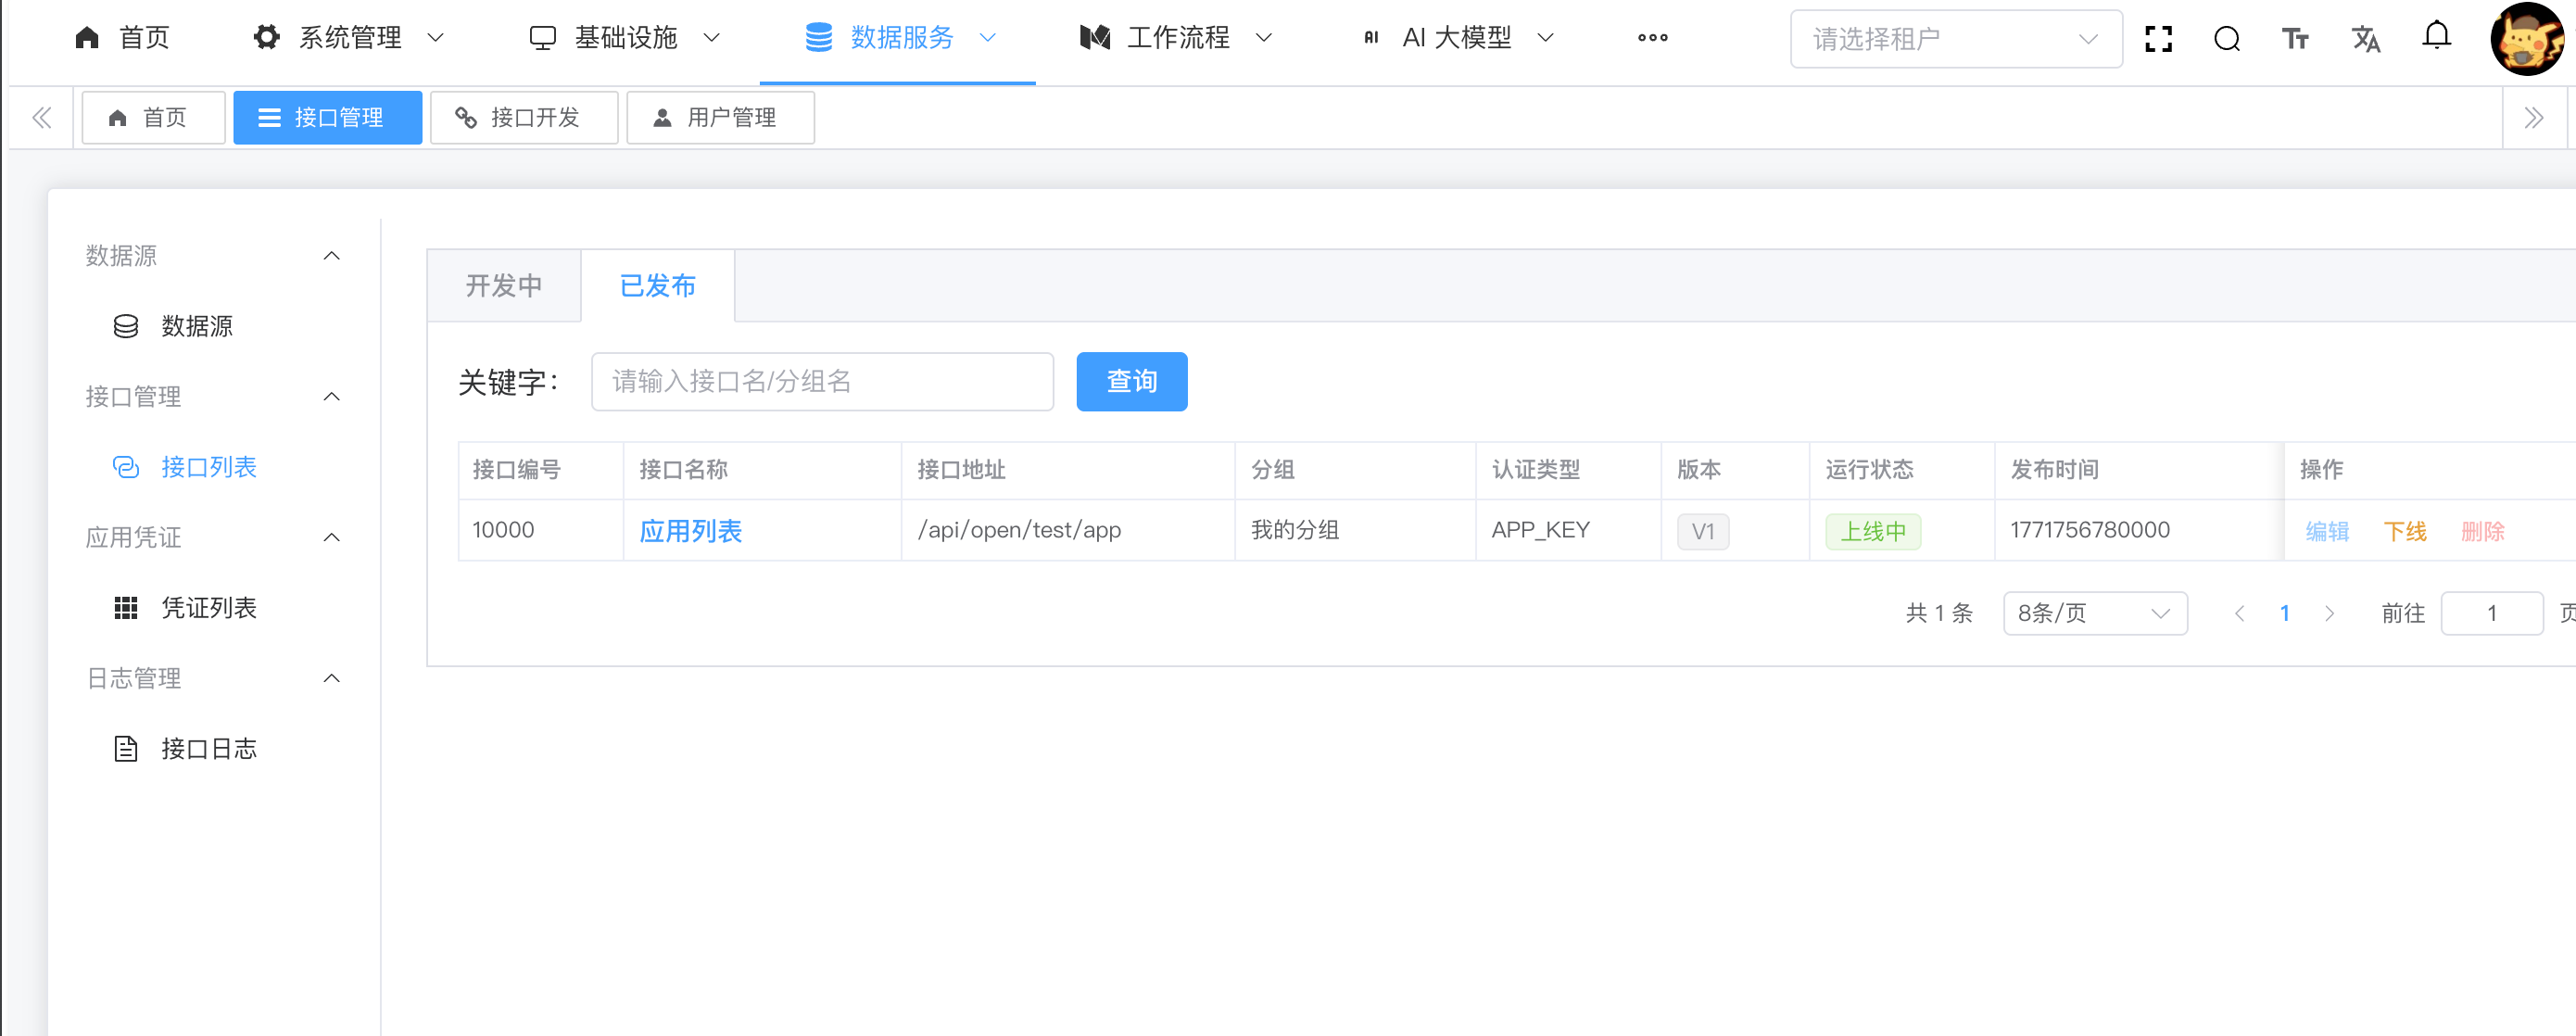Switch to the 开发中 tab
Screen dimensions: 2576x1036
click(504, 286)
